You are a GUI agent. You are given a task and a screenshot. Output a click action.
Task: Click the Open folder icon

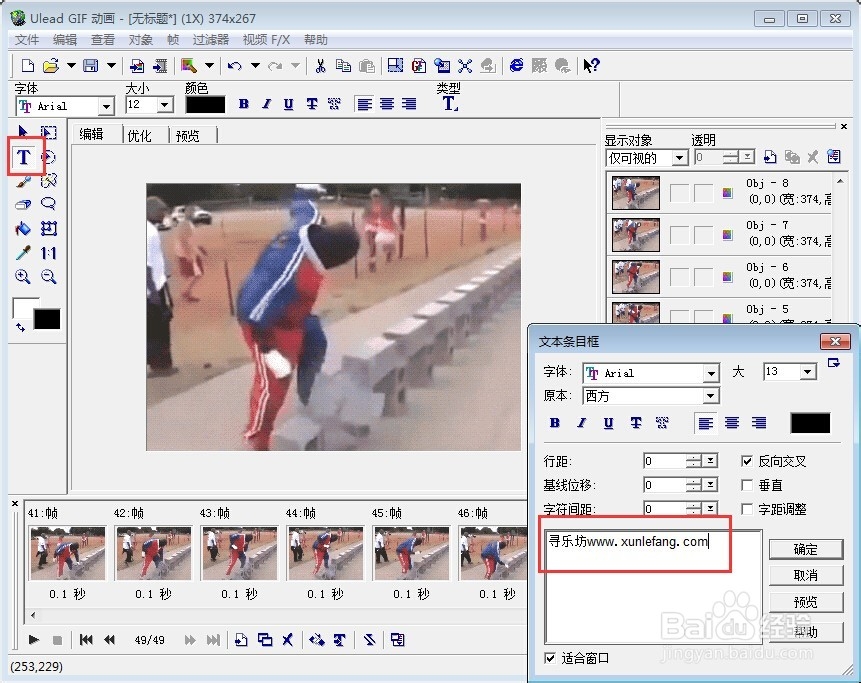pos(51,66)
